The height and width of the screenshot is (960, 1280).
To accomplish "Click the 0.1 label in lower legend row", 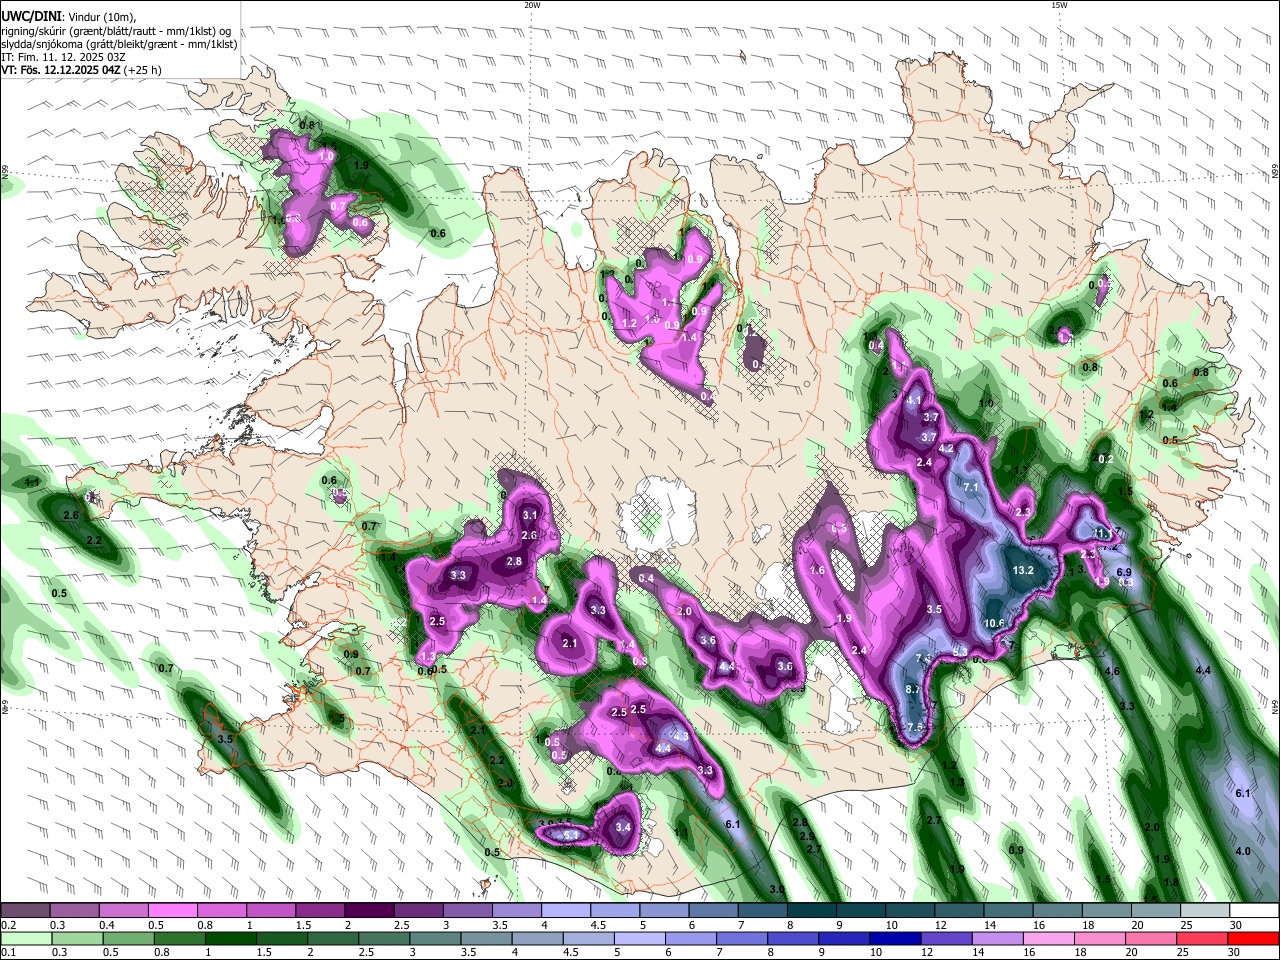I will point(8,952).
